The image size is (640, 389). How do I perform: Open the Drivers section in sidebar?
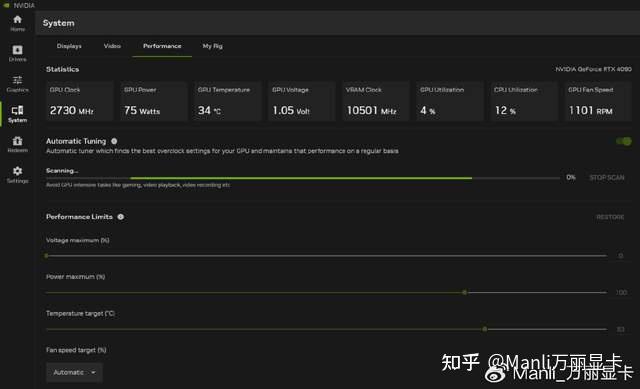18,53
